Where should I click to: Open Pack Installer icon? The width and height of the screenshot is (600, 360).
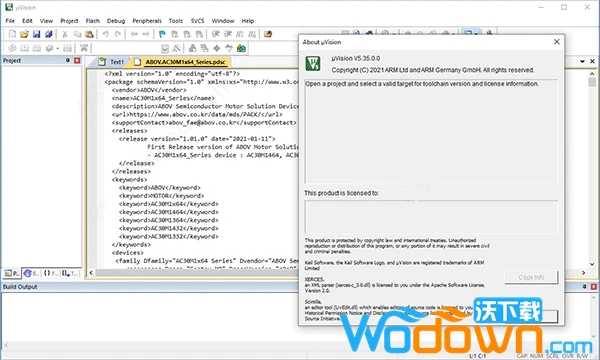241,48
